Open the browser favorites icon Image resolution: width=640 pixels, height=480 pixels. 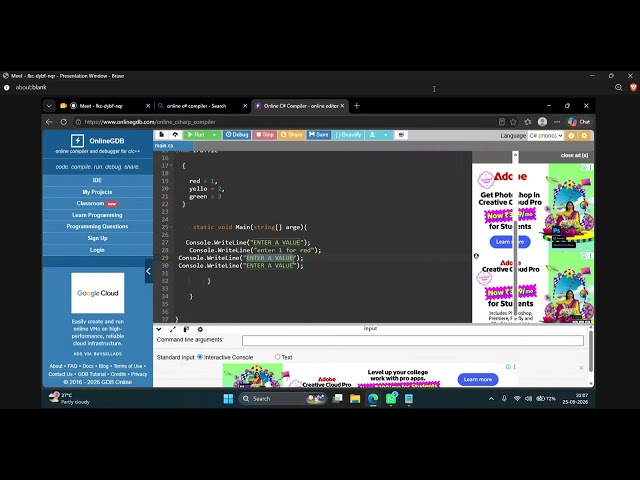(x=528, y=122)
